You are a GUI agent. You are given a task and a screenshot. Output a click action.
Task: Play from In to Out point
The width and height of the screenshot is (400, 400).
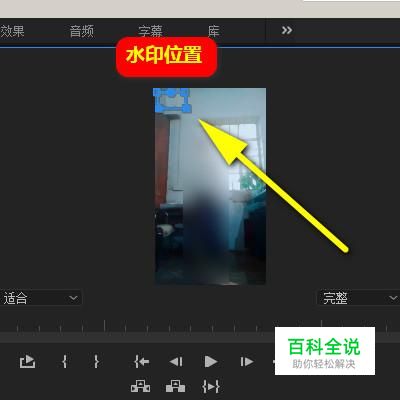tap(211, 387)
